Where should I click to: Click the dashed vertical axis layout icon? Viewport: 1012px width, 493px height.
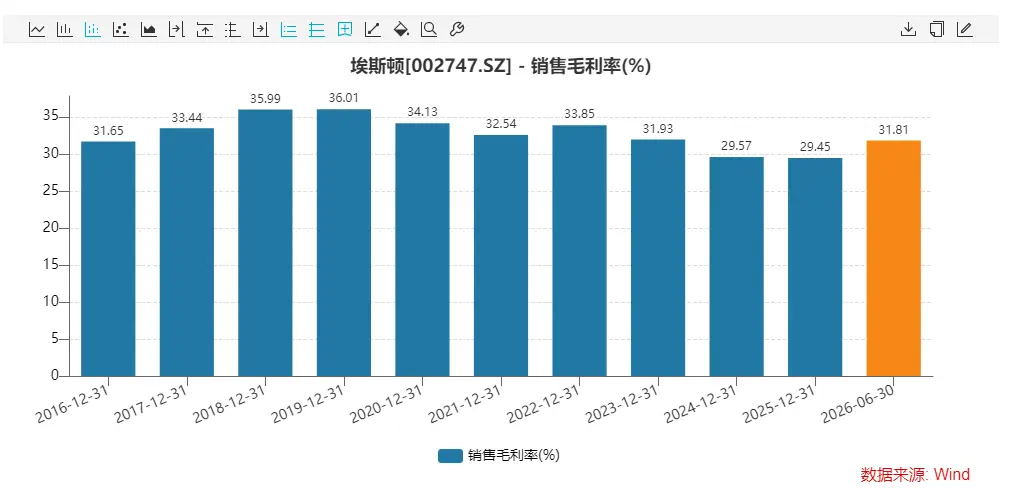(x=233, y=29)
